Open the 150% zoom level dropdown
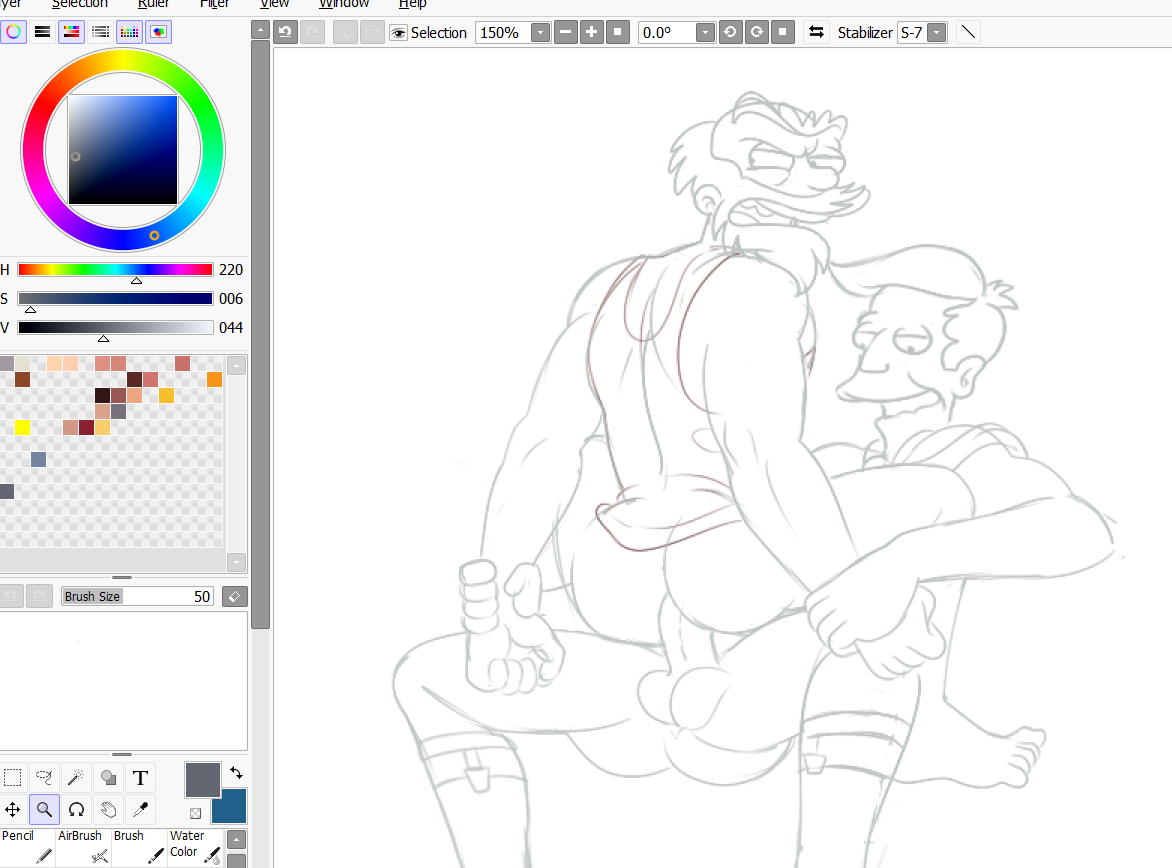 540,32
